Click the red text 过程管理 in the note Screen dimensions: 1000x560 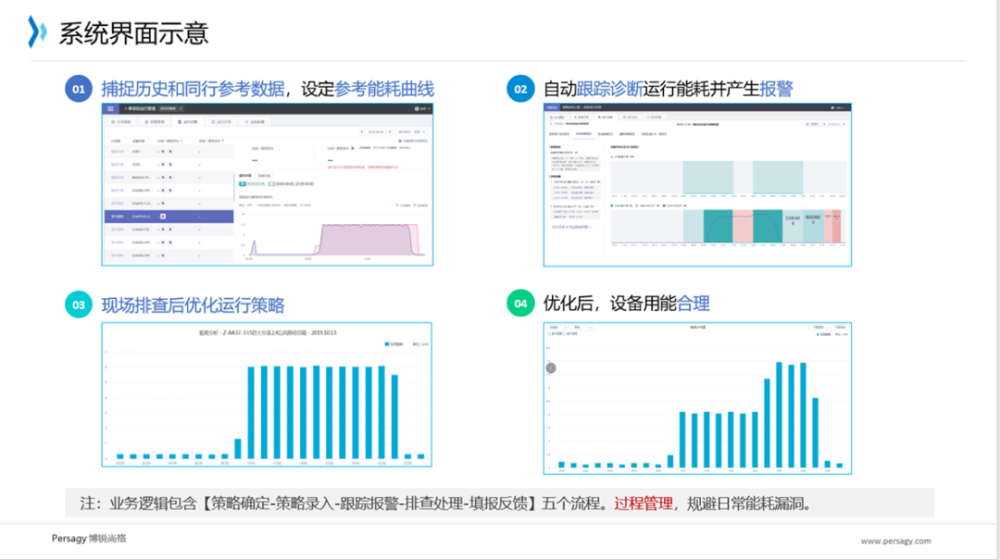(643, 503)
